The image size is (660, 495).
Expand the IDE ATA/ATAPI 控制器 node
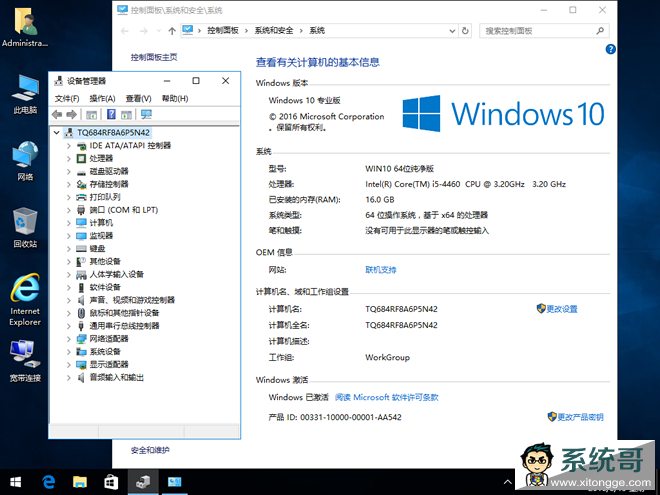click(69, 146)
